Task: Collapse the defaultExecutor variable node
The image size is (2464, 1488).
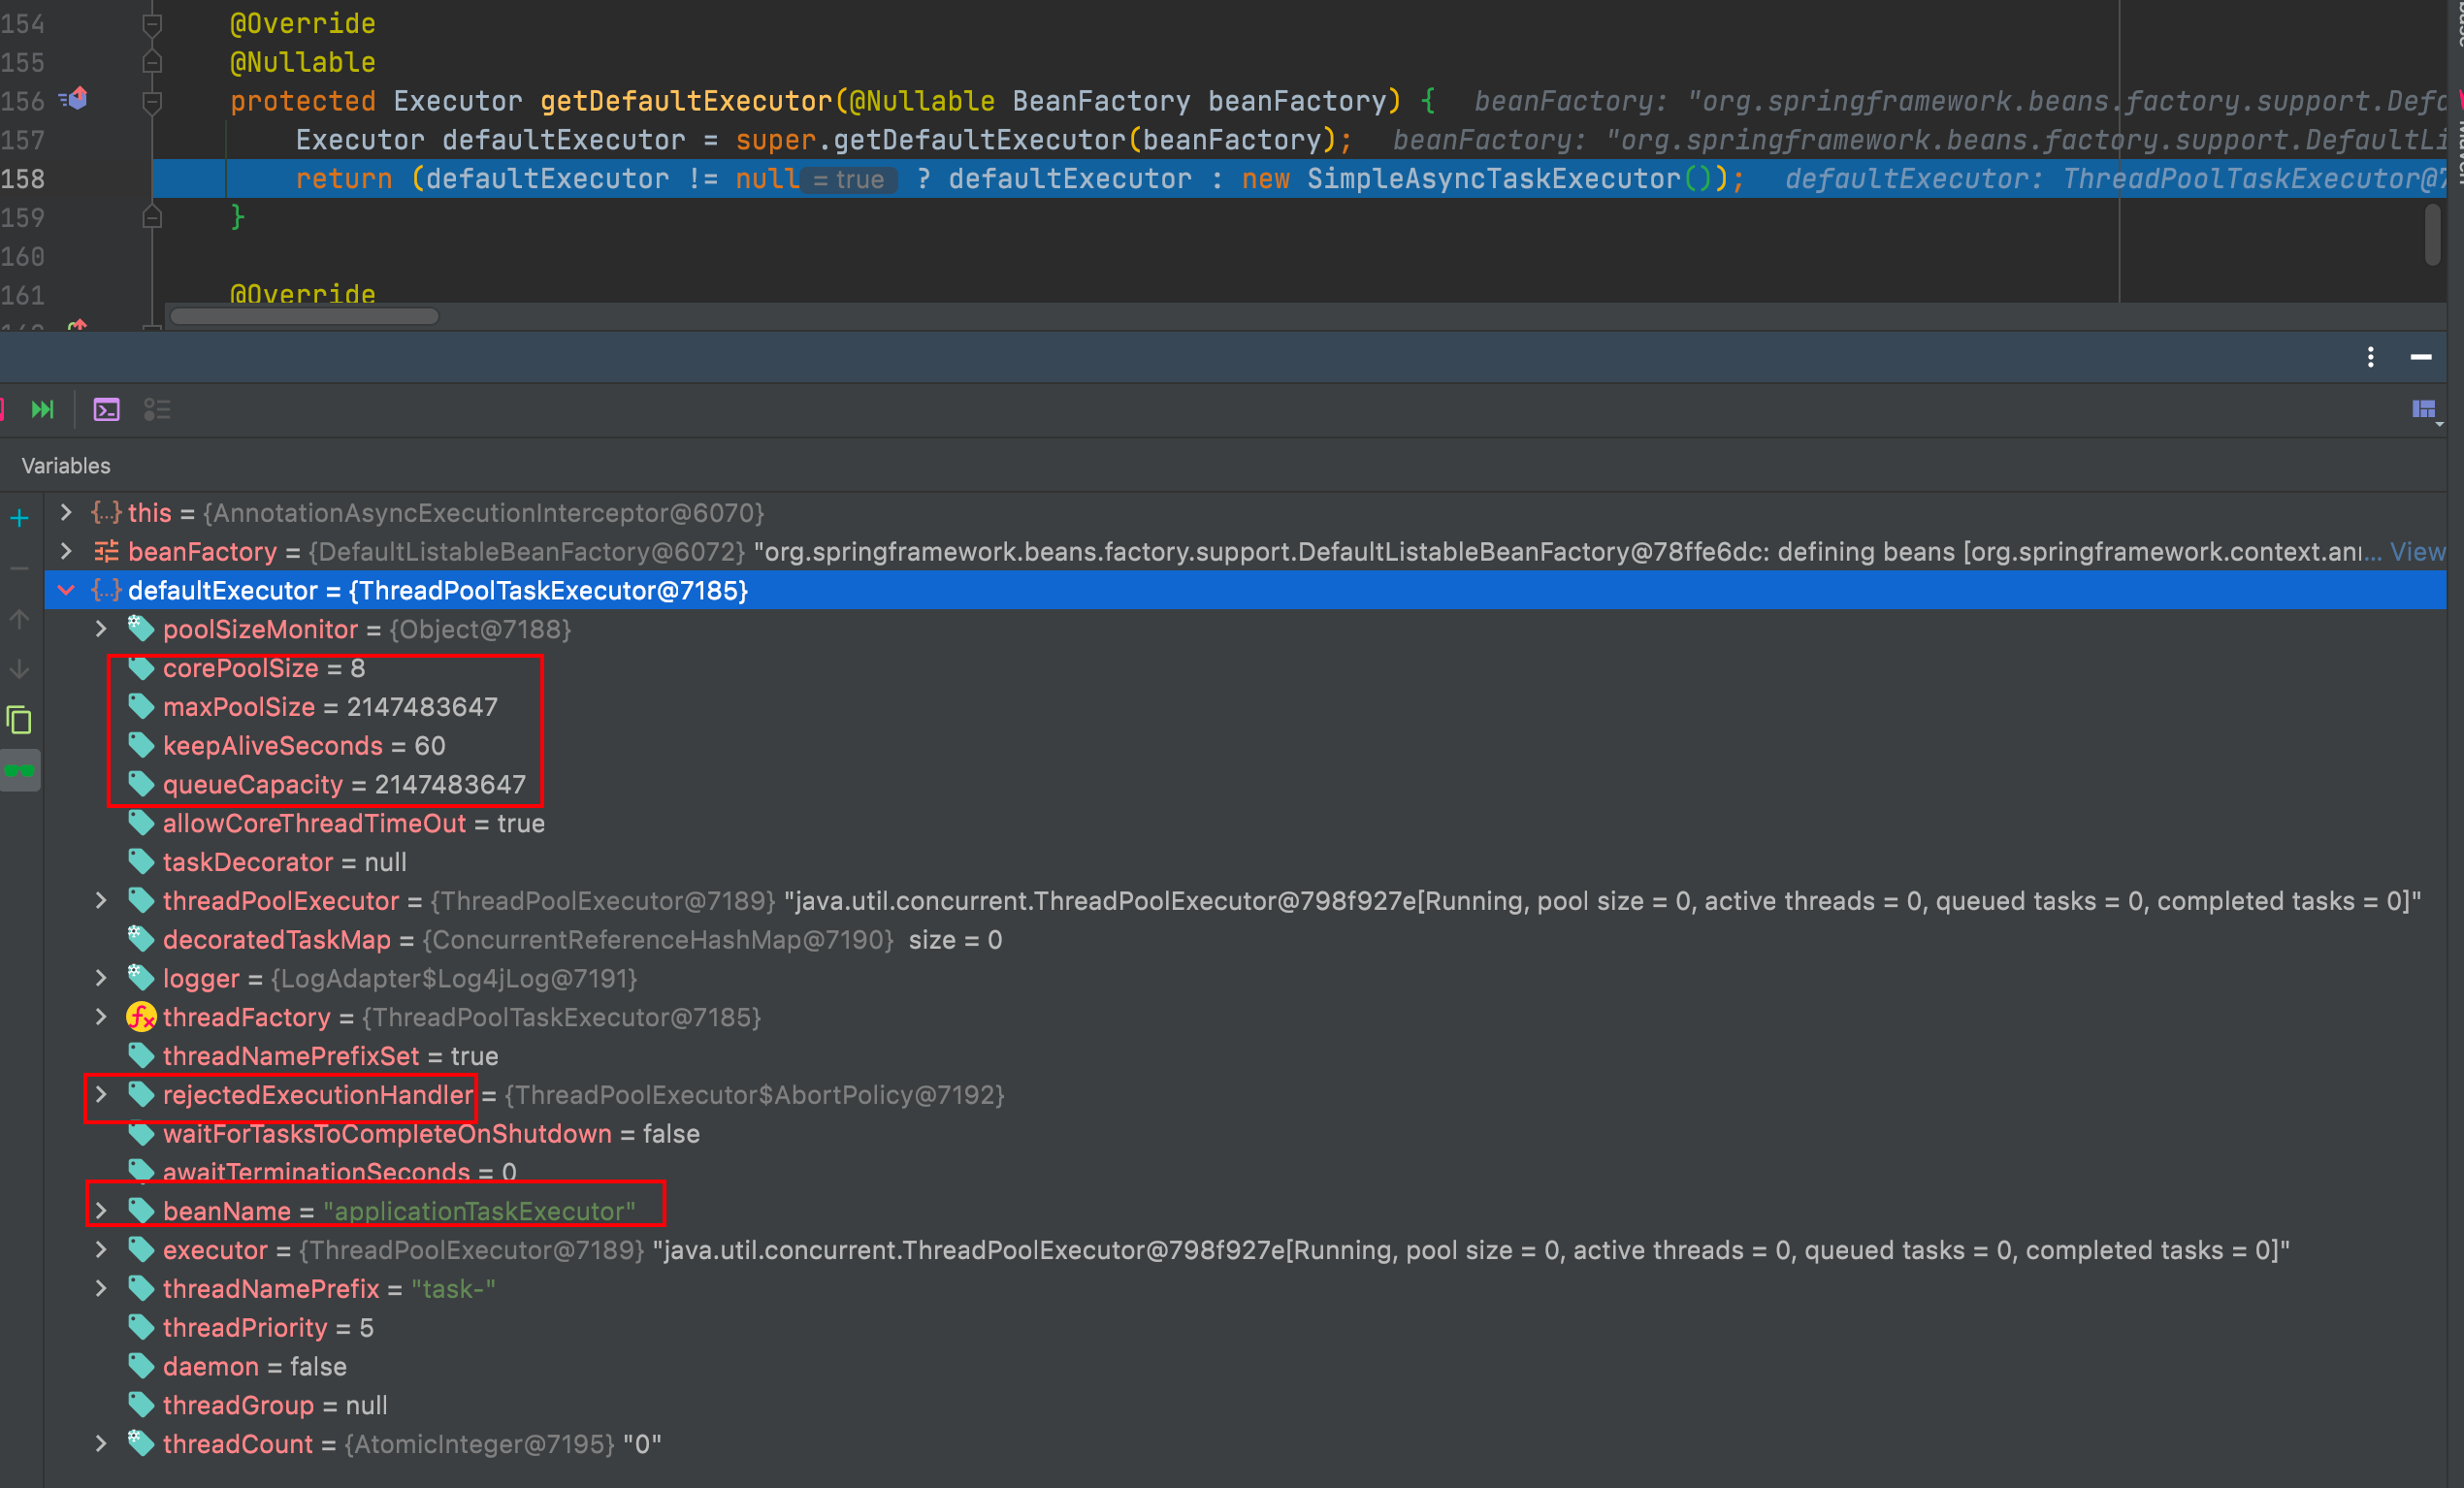Action: [x=66, y=590]
